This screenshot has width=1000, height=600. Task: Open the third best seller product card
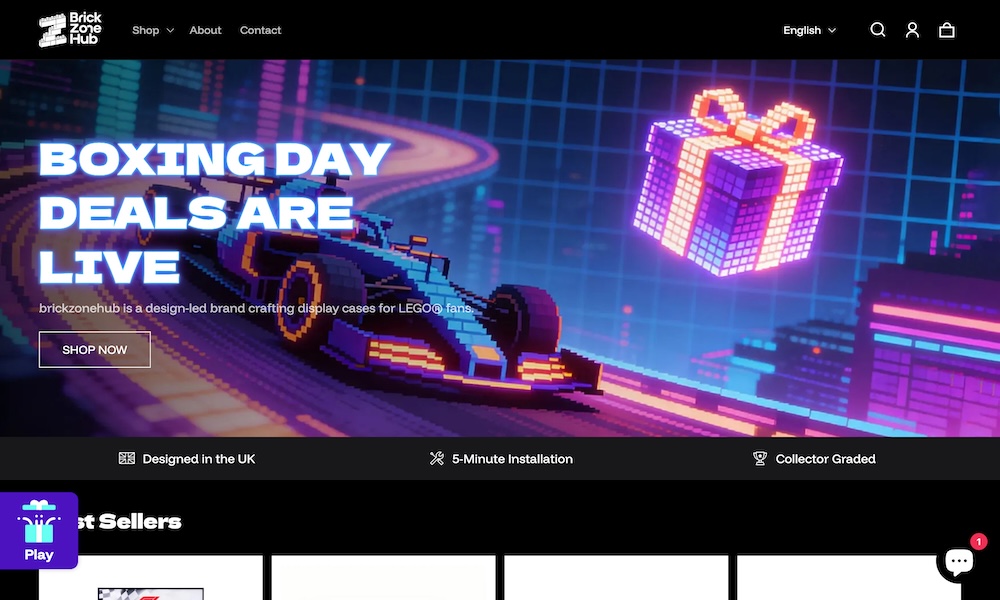point(616,578)
